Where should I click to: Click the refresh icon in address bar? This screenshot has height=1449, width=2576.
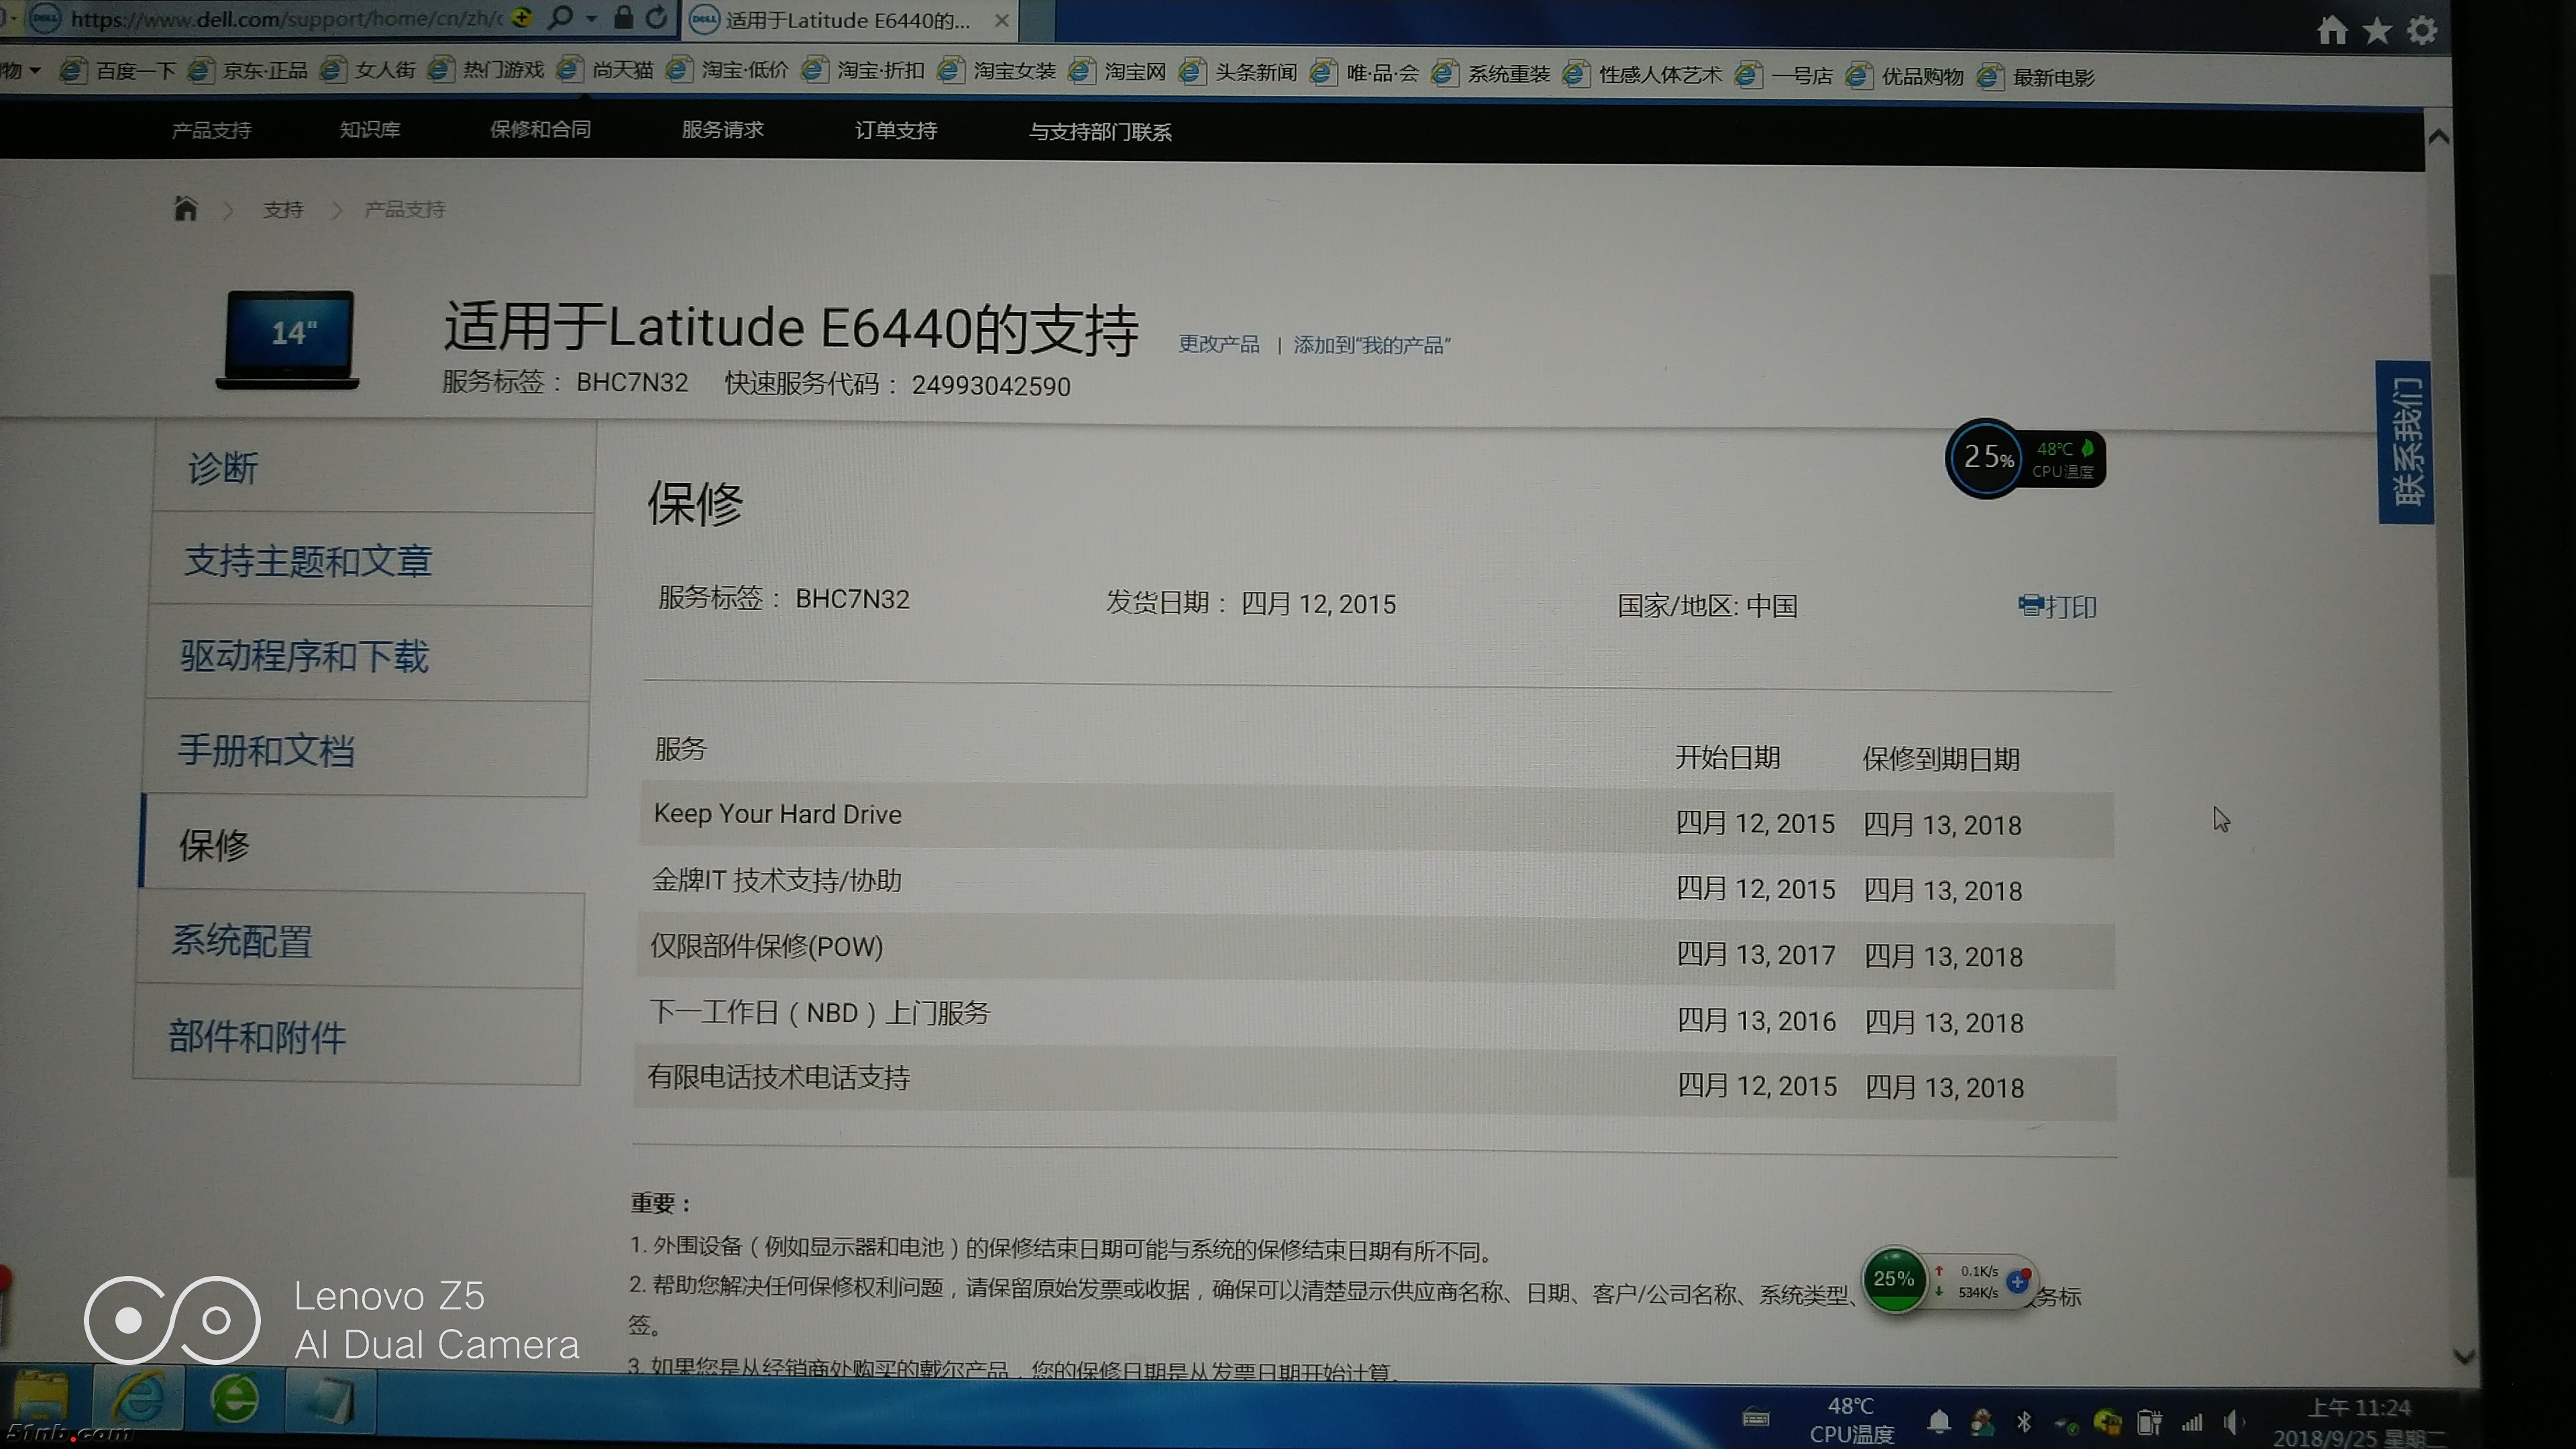click(x=656, y=17)
